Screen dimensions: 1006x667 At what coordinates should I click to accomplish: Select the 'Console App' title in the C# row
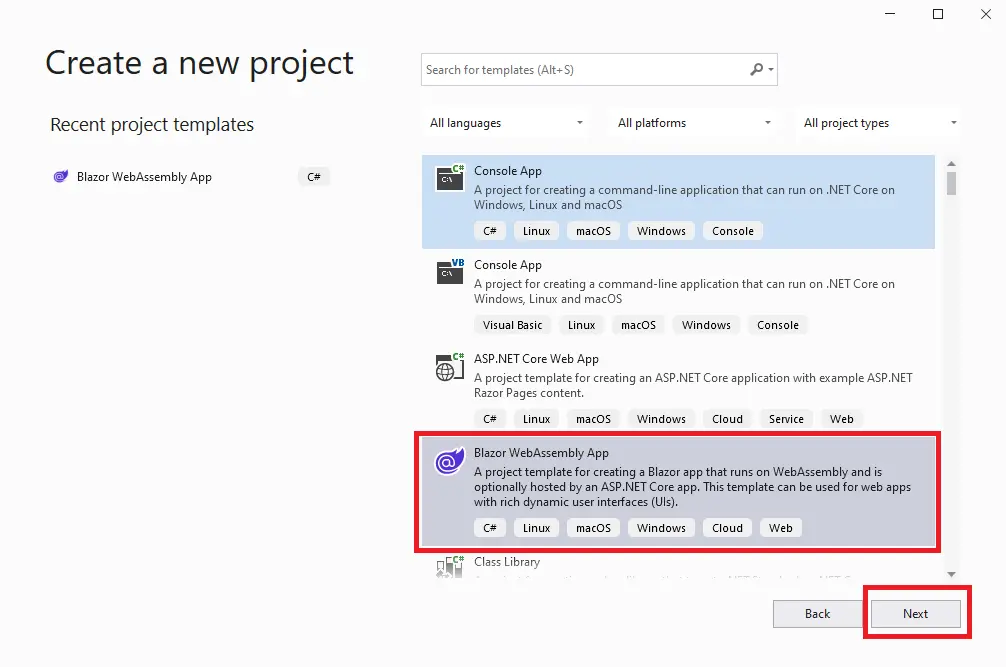(507, 171)
